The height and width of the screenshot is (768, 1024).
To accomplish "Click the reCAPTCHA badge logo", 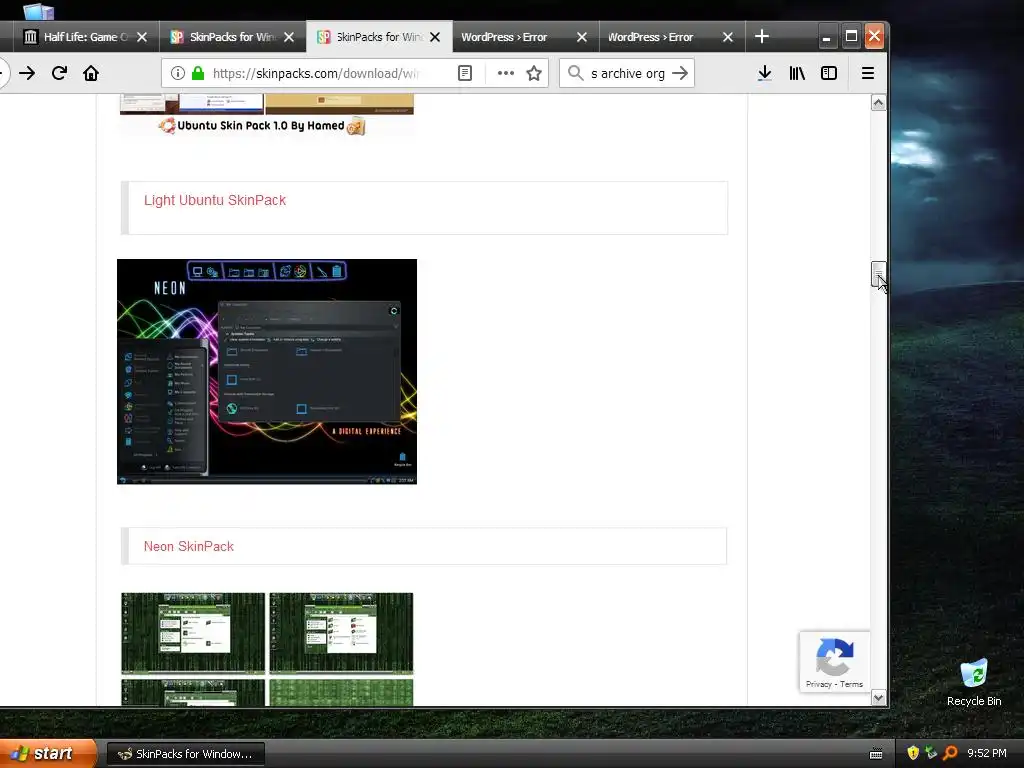I will point(835,657).
